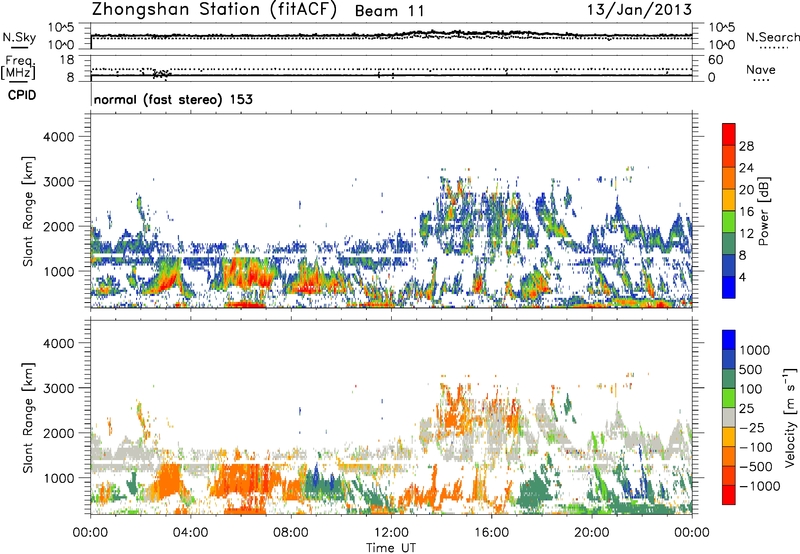Click the "12" power colorbar label
The height and width of the screenshot is (554, 800).
coord(746,234)
